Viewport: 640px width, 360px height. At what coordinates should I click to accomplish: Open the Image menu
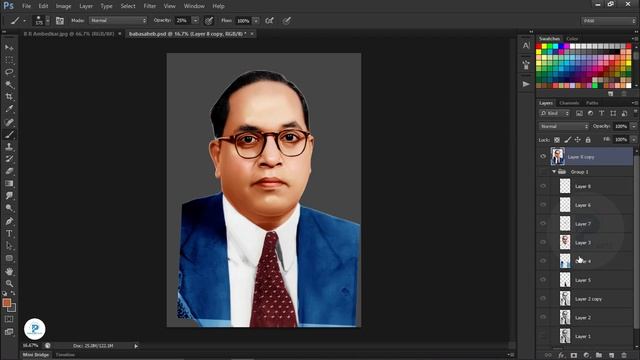(x=63, y=6)
